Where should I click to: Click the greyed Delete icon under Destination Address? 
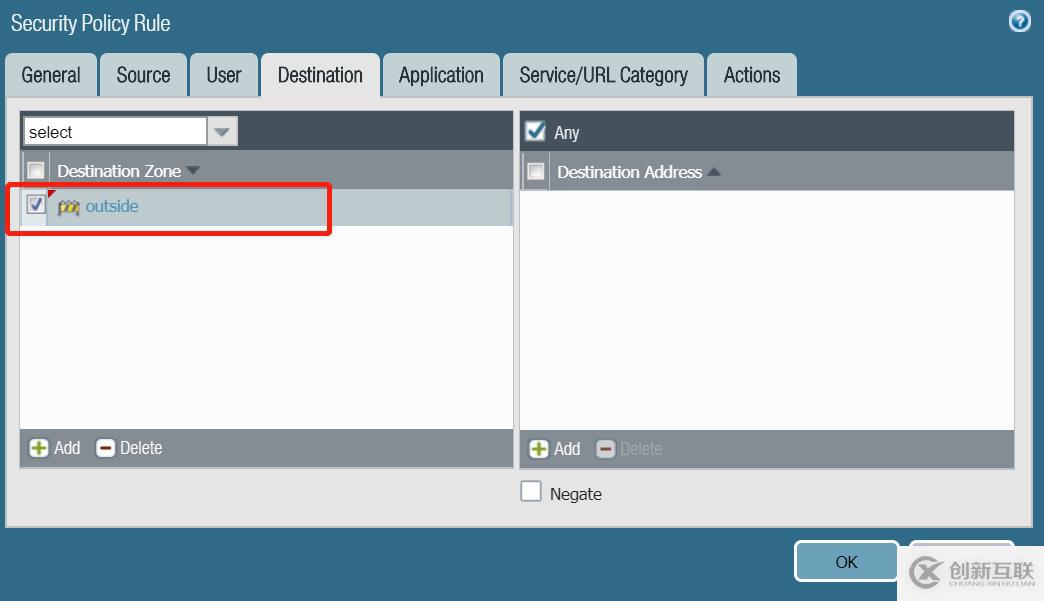pyautogui.click(x=605, y=449)
